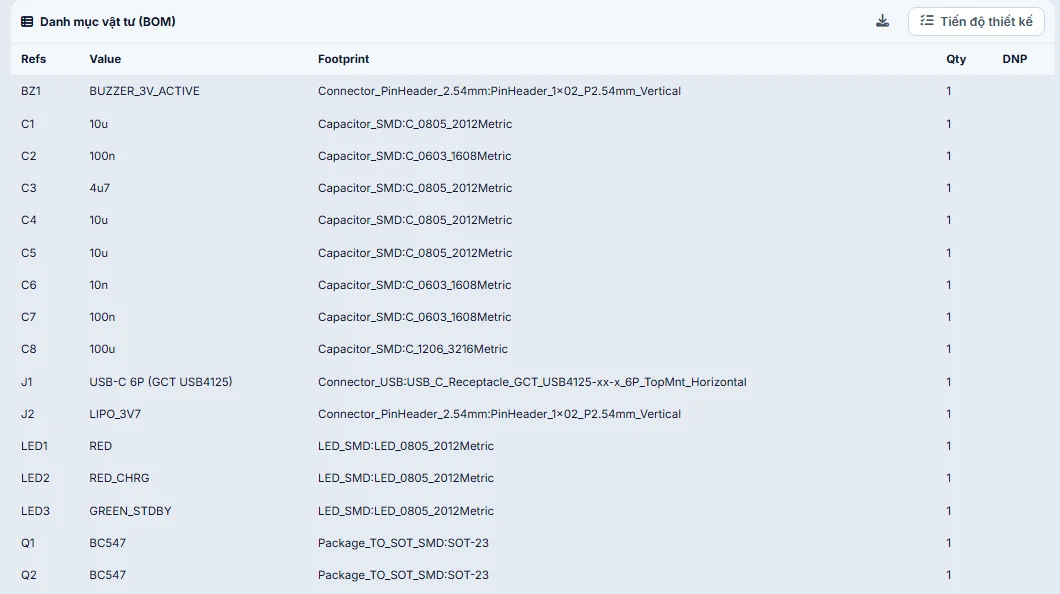Click the C_1206_3216Metric footprint cell
Screen dimensions: 1060x594
(412, 349)
